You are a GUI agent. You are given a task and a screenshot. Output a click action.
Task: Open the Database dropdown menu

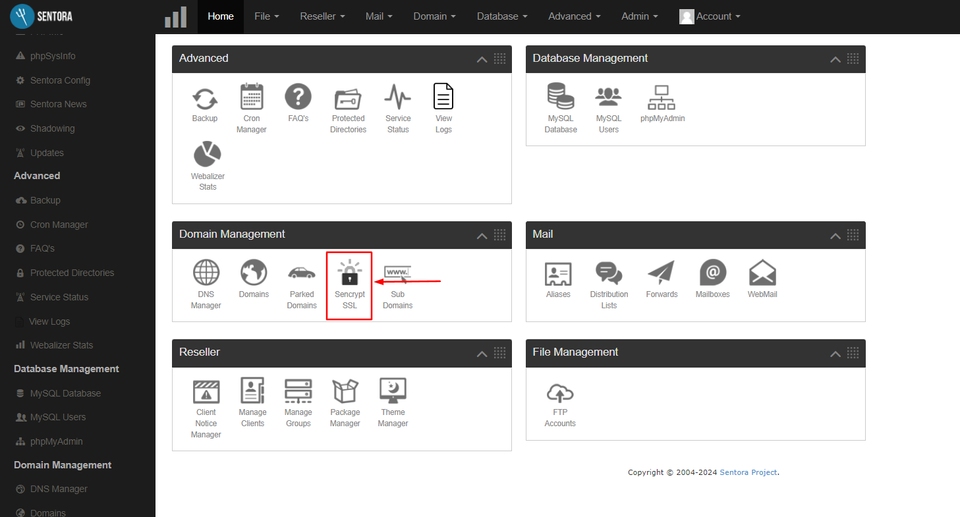[x=502, y=17]
